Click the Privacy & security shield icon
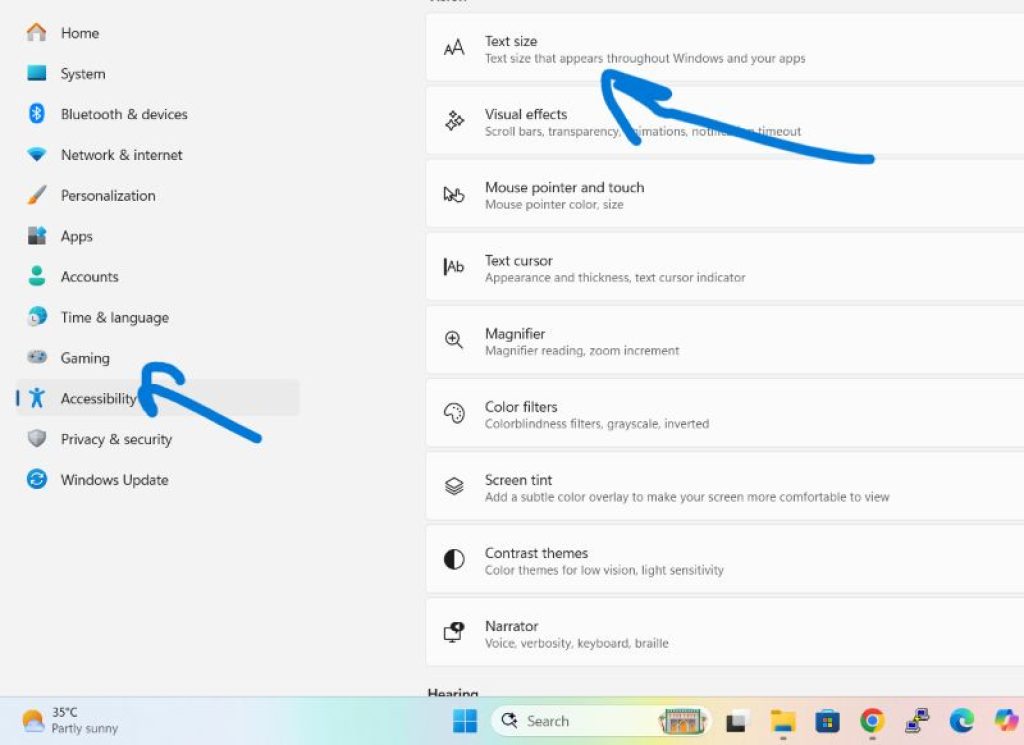1024x745 pixels. [x=37, y=438]
